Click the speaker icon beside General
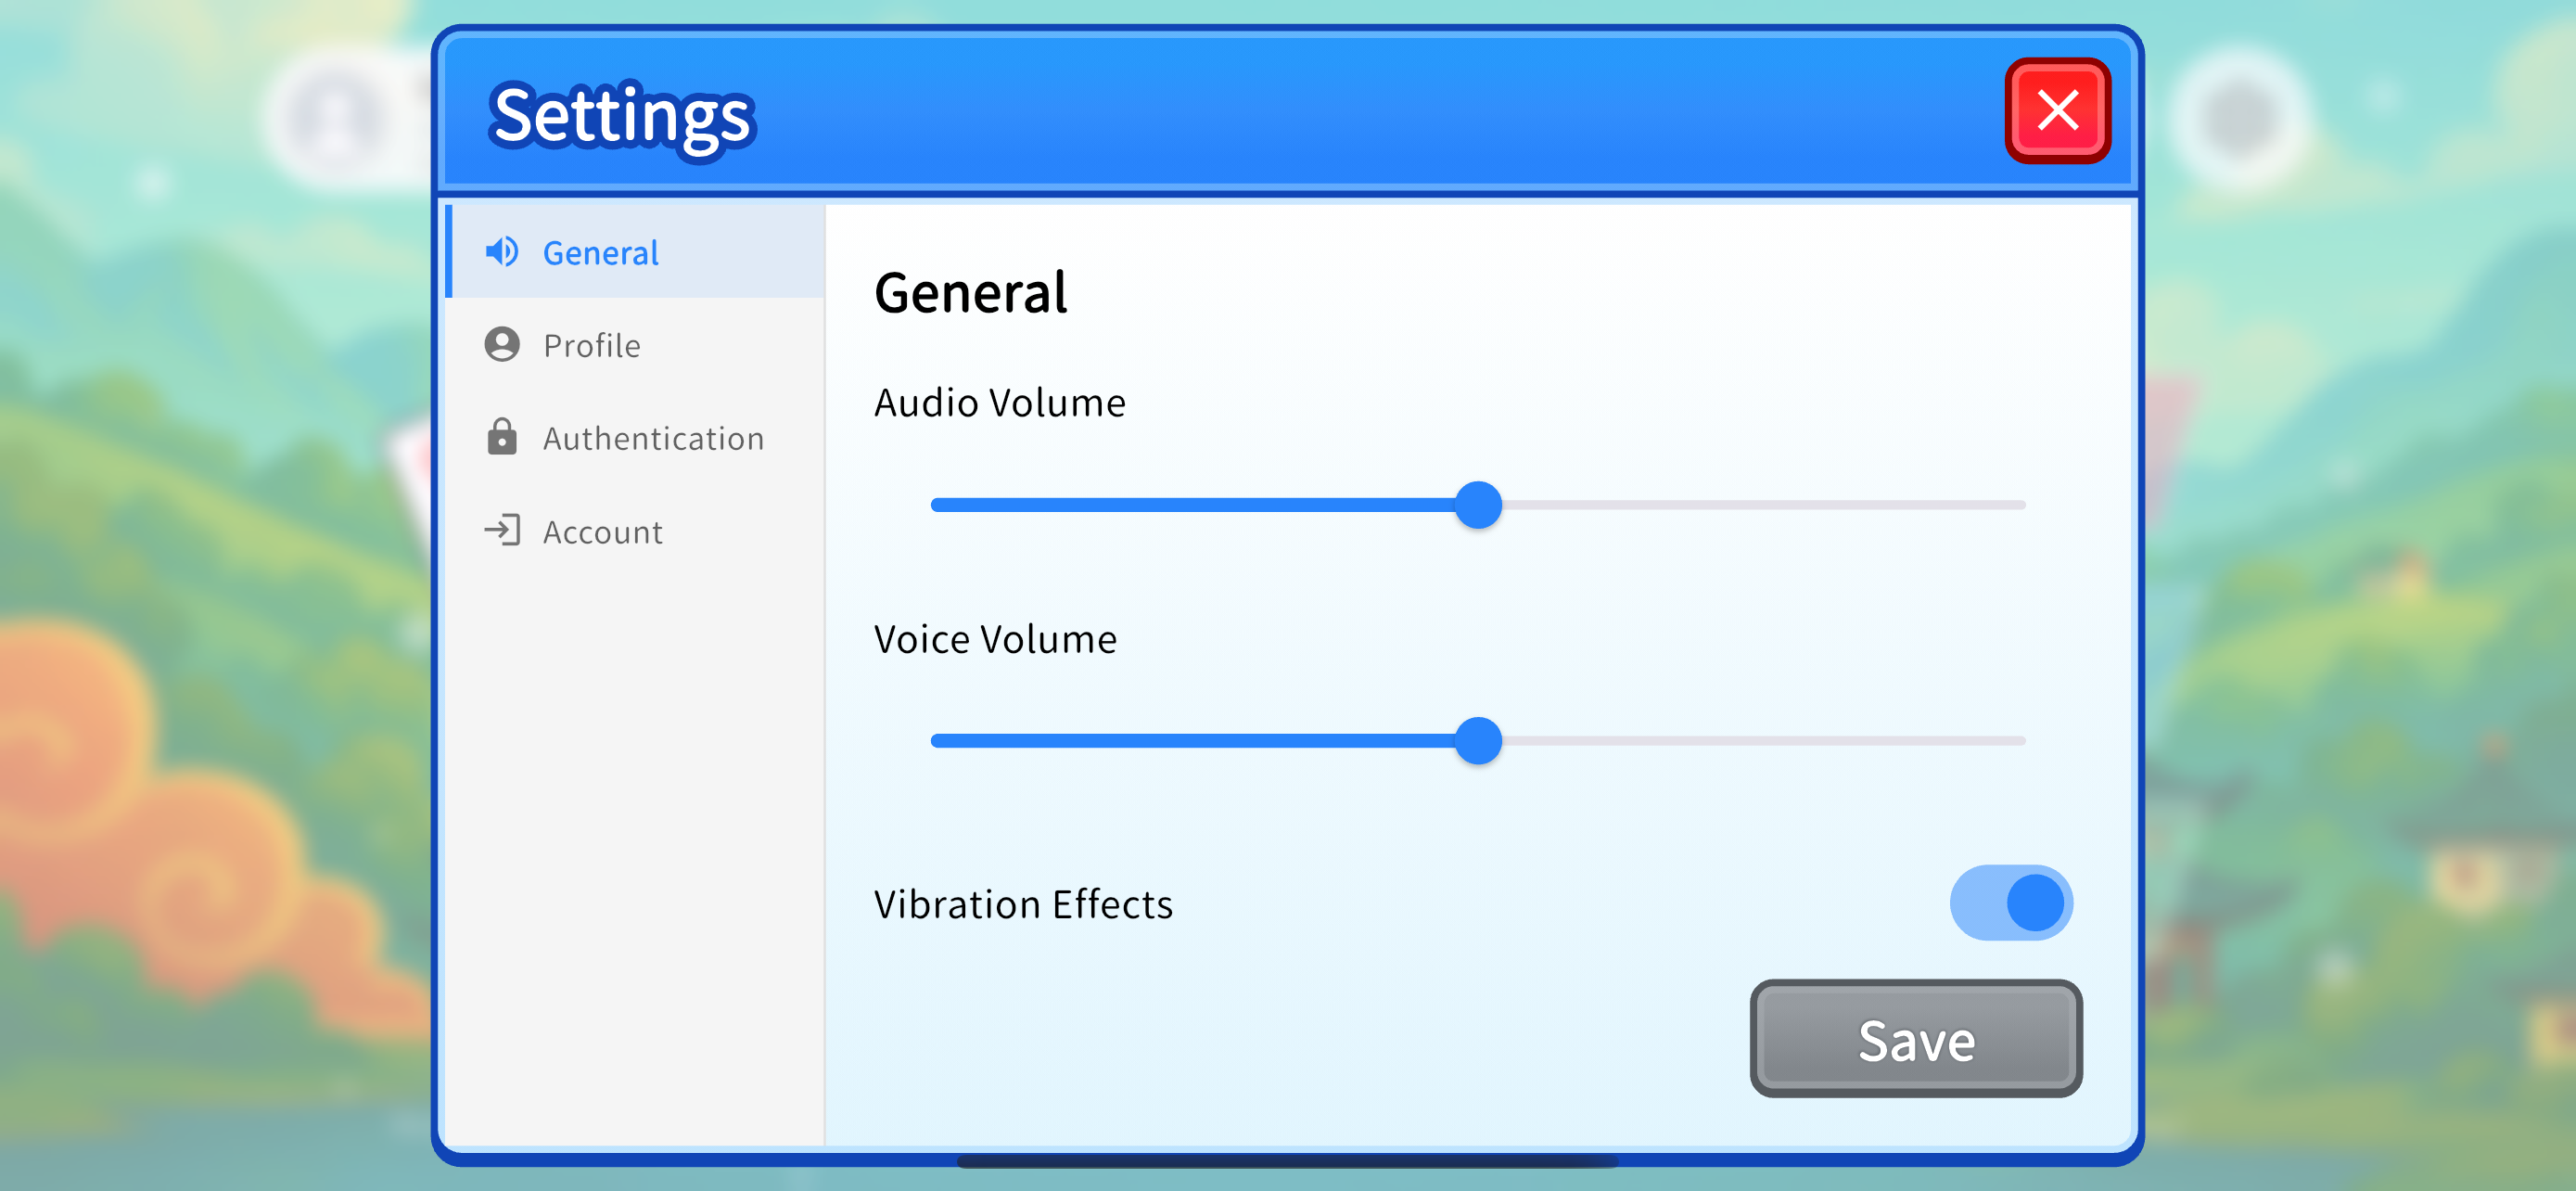 [501, 252]
